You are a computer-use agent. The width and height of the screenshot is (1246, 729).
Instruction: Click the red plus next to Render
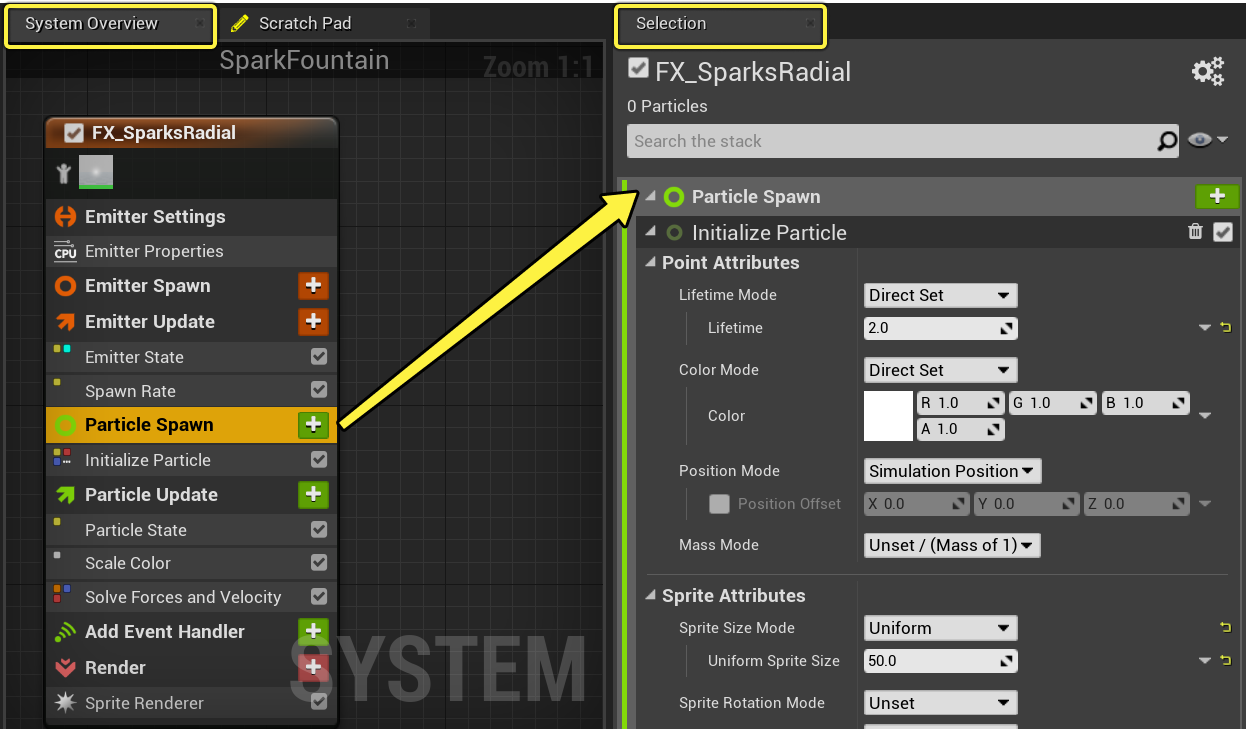coord(313,667)
